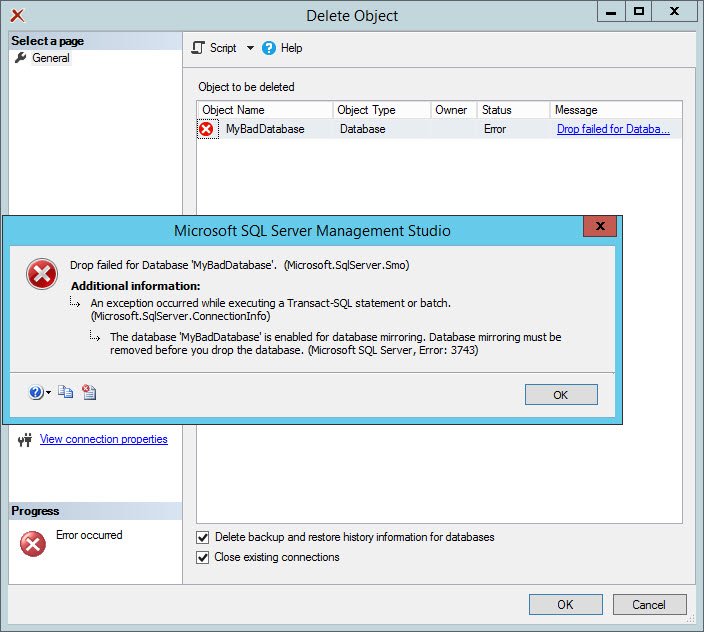This screenshot has width=704, height=632.
Task: Click the Status column header
Action: coord(513,110)
